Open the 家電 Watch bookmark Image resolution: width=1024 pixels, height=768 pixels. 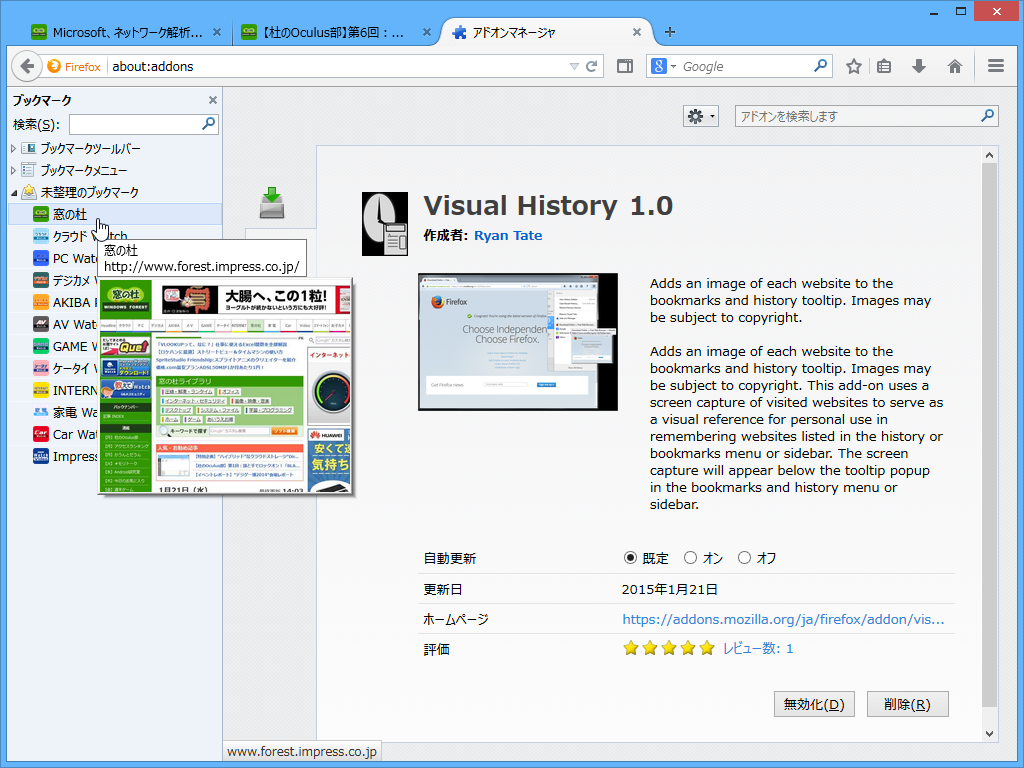64,413
